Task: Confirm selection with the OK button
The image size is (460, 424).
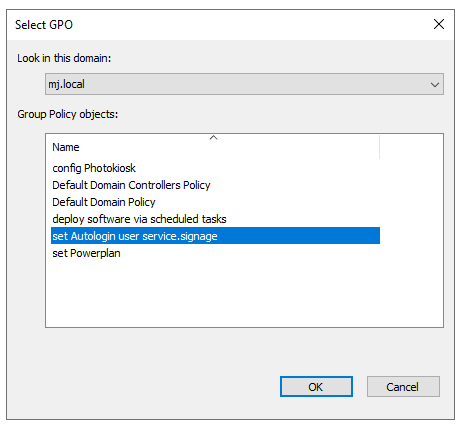Action: tap(316, 387)
